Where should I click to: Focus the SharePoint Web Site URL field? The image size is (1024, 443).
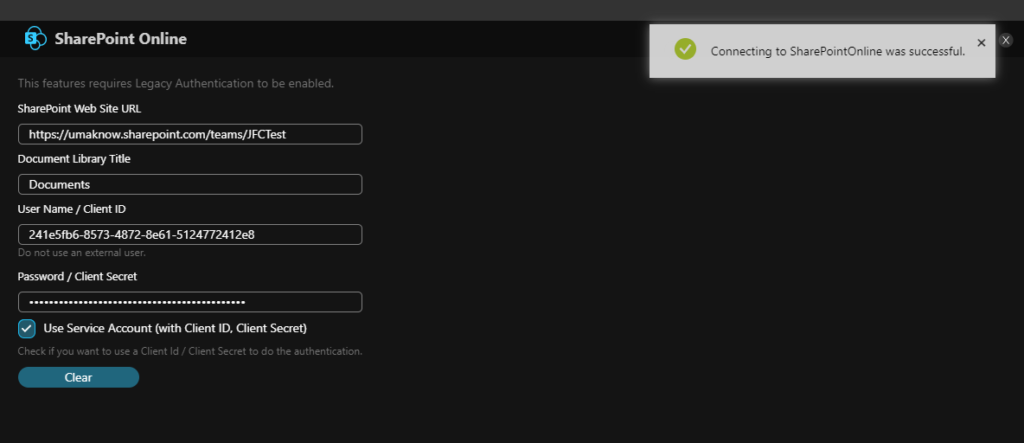coord(190,135)
